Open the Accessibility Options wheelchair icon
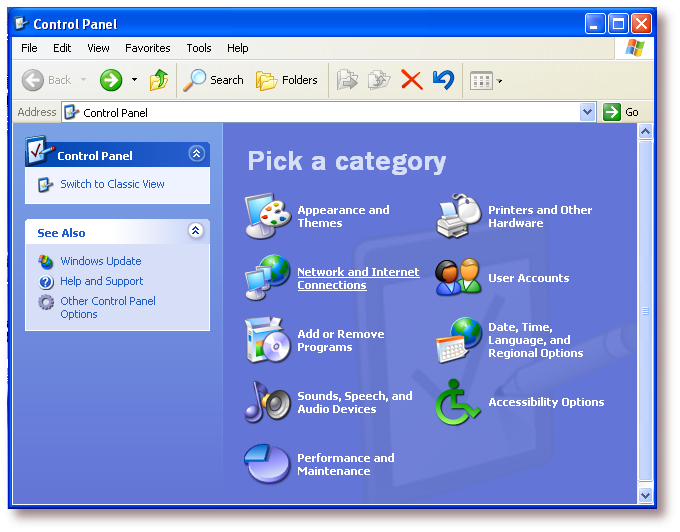The image size is (680, 532). click(458, 402)
